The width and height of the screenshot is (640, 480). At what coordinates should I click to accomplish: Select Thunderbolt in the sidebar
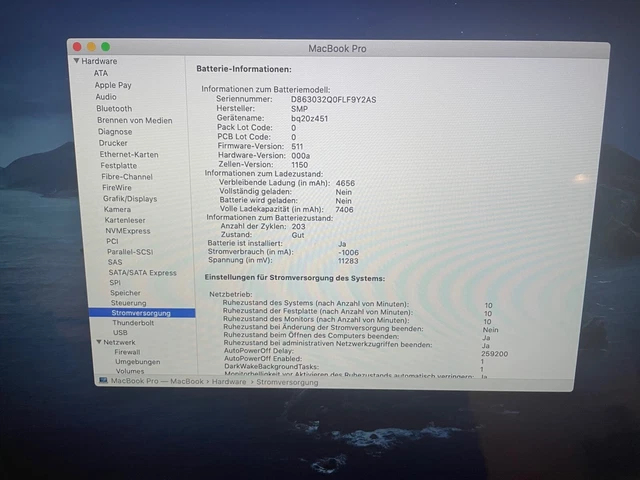[x=133, y=323]
